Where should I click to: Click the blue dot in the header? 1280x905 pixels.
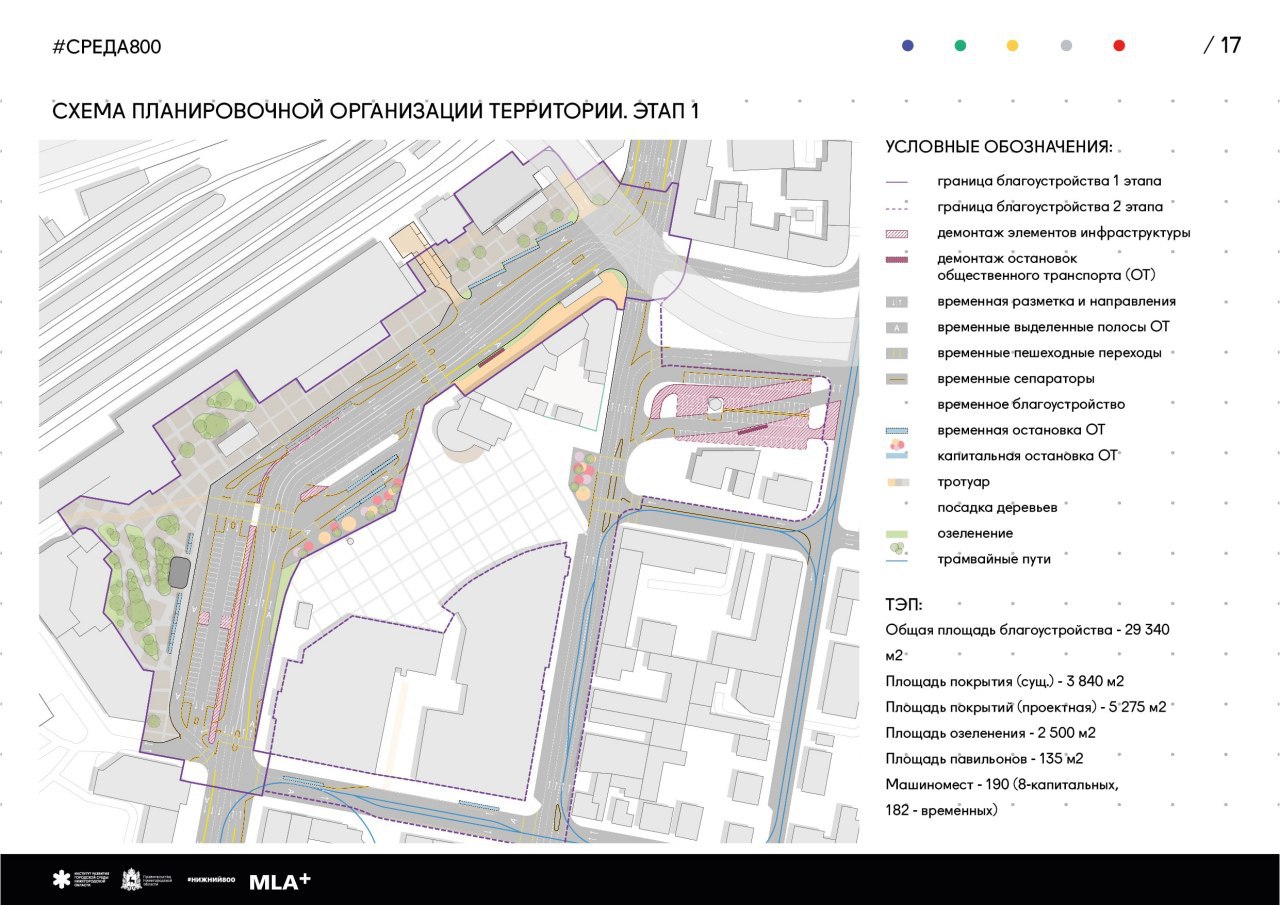coord(907,46)
